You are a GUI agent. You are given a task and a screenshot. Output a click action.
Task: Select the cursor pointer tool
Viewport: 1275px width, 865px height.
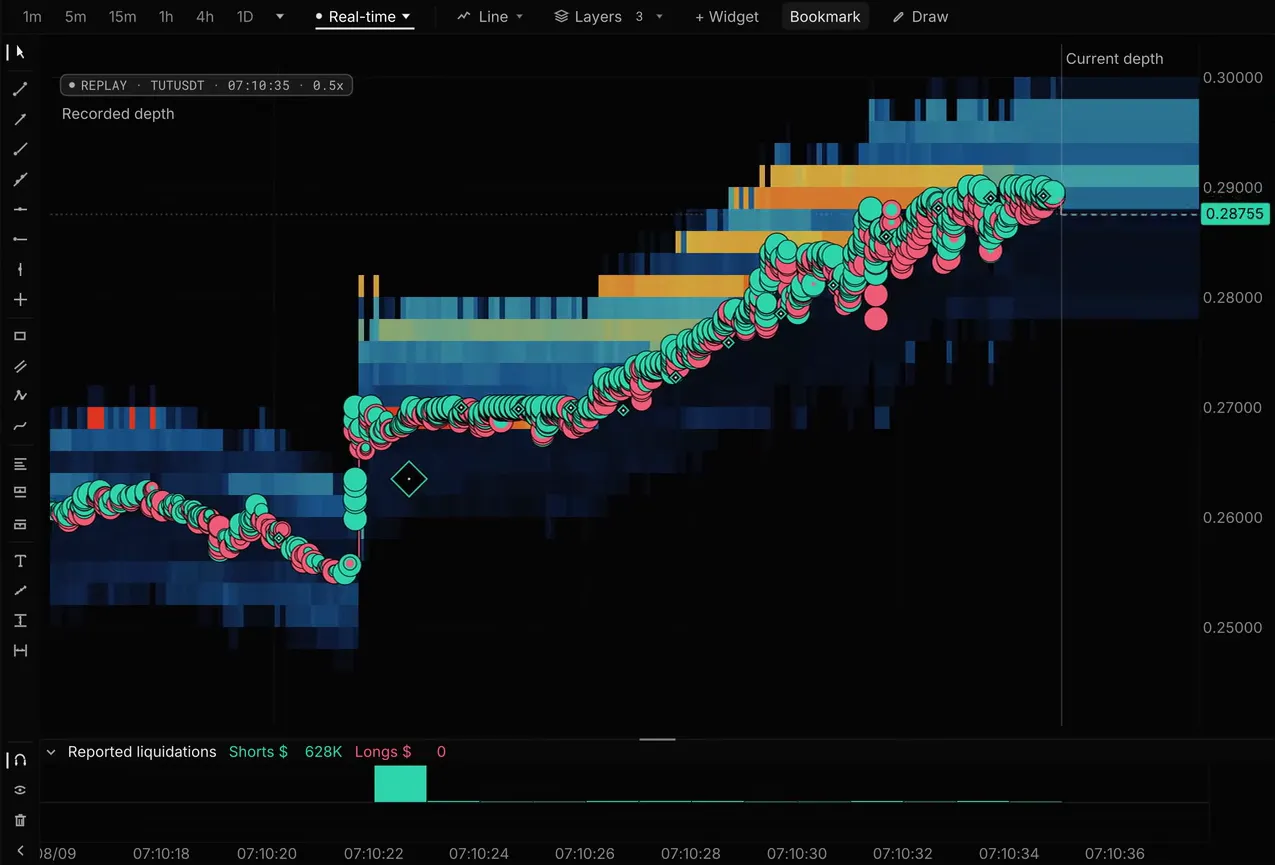[x=20, y=52]
